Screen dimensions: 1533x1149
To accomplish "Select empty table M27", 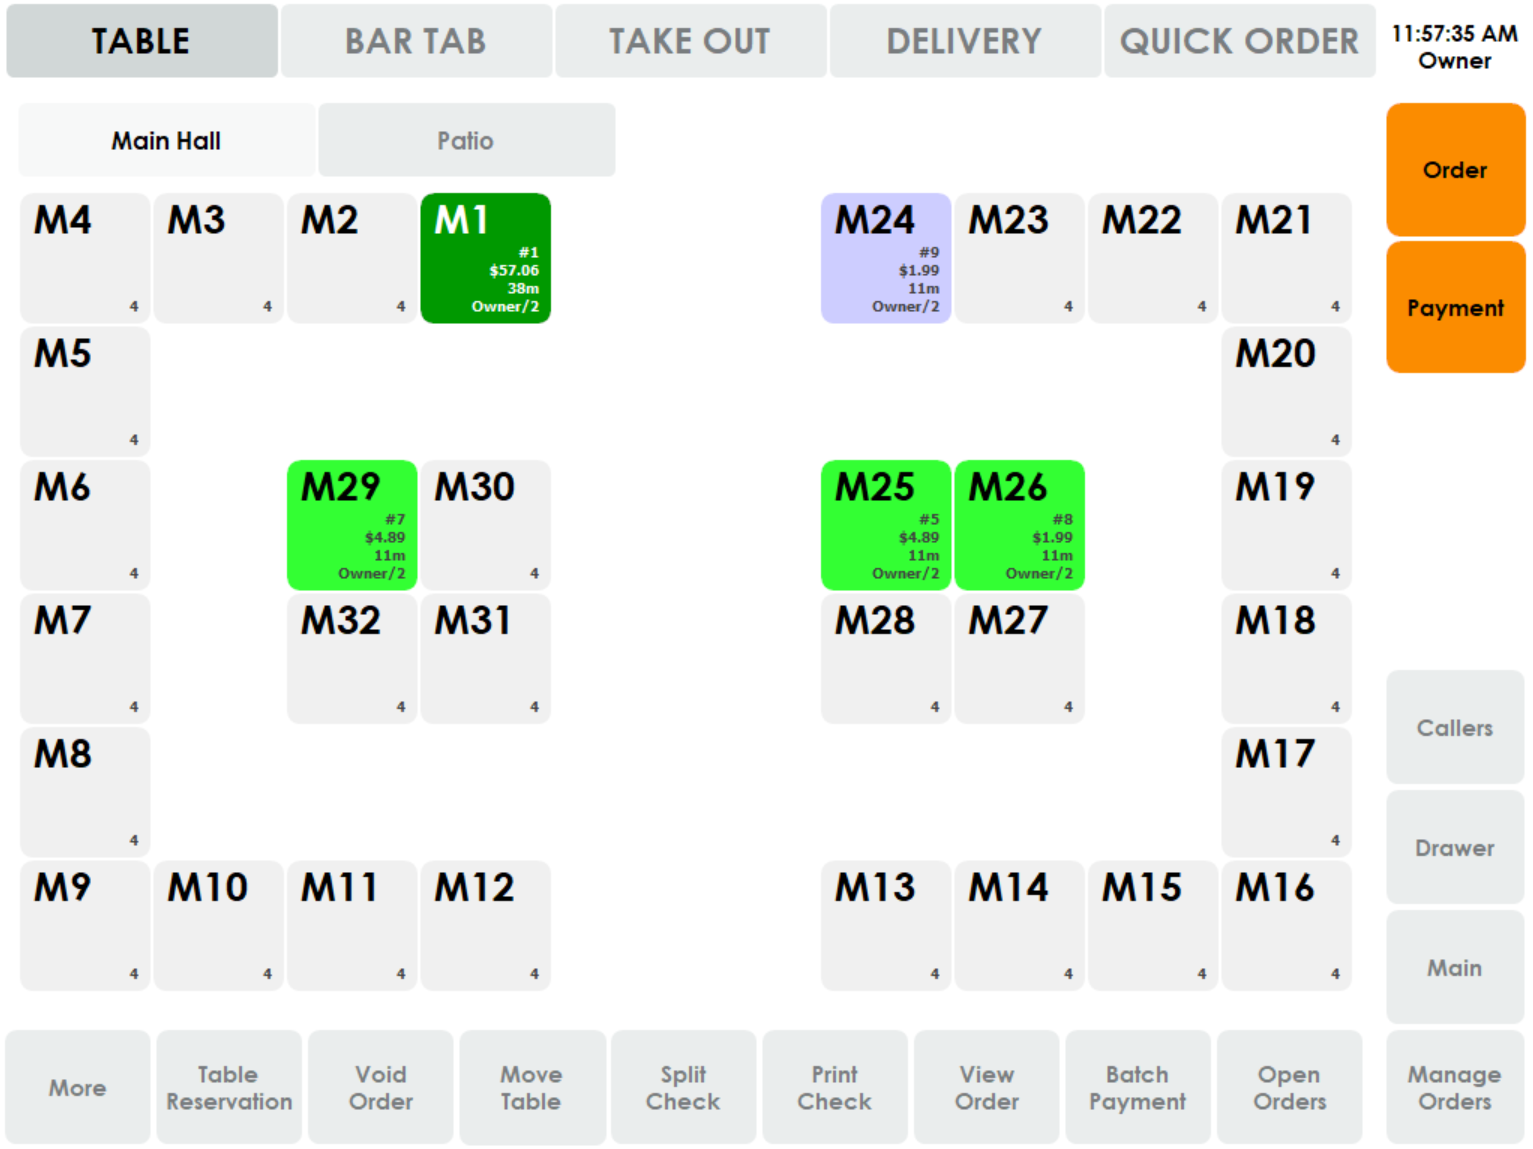I will [1020, 659].
